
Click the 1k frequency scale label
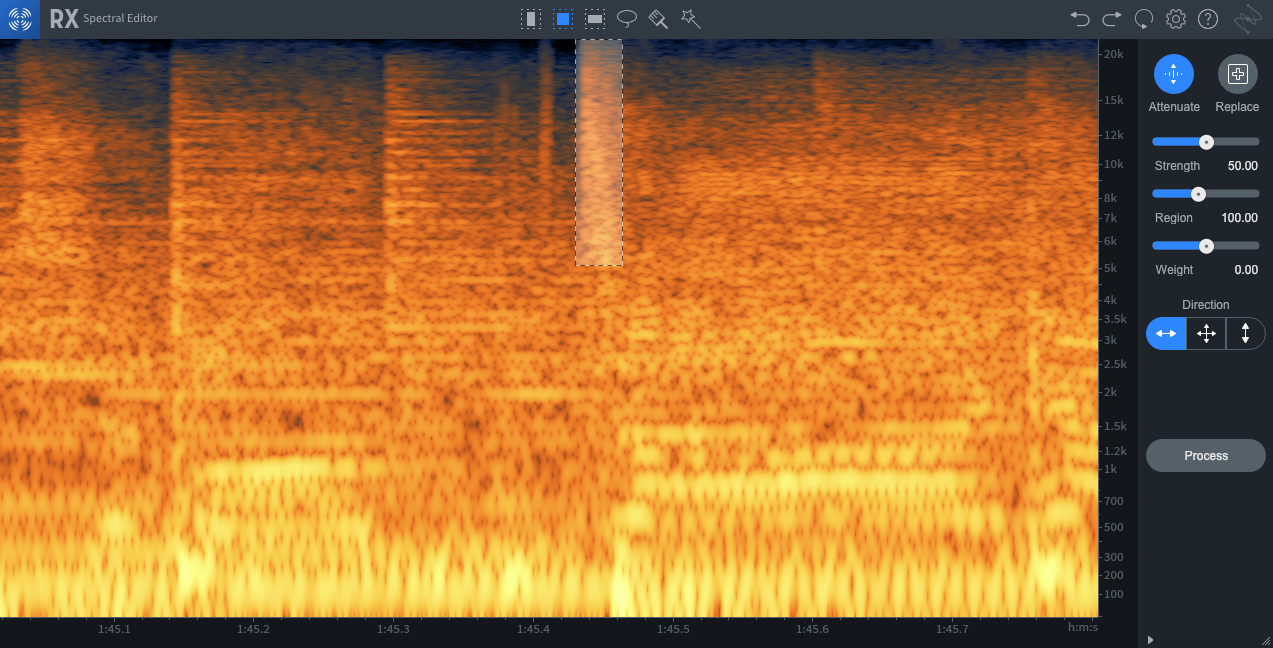[1110, 468]
